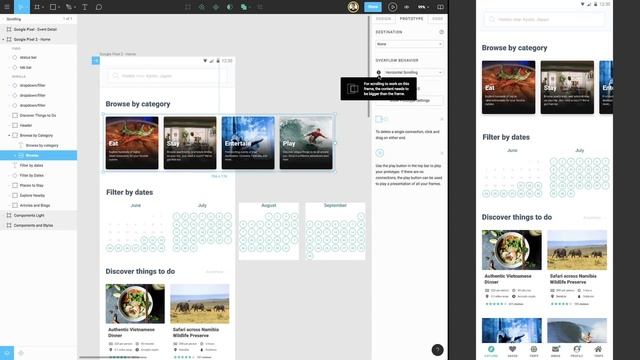Select the Text tool
Viewport: 640px width, 360px height.
point(84,7)
